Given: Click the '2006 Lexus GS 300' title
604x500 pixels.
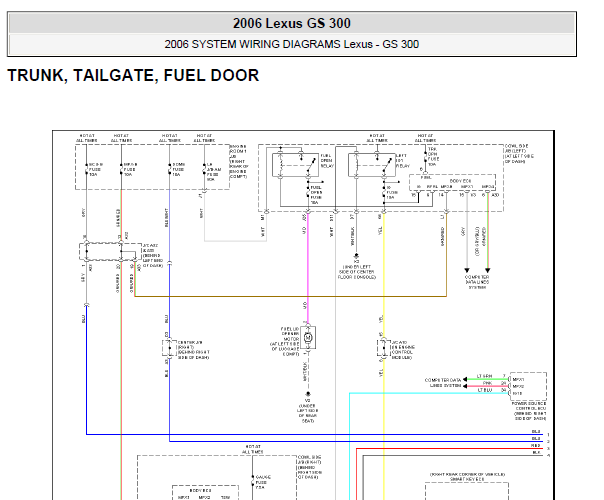Looking at the screenshot, I should coord(292,23).
